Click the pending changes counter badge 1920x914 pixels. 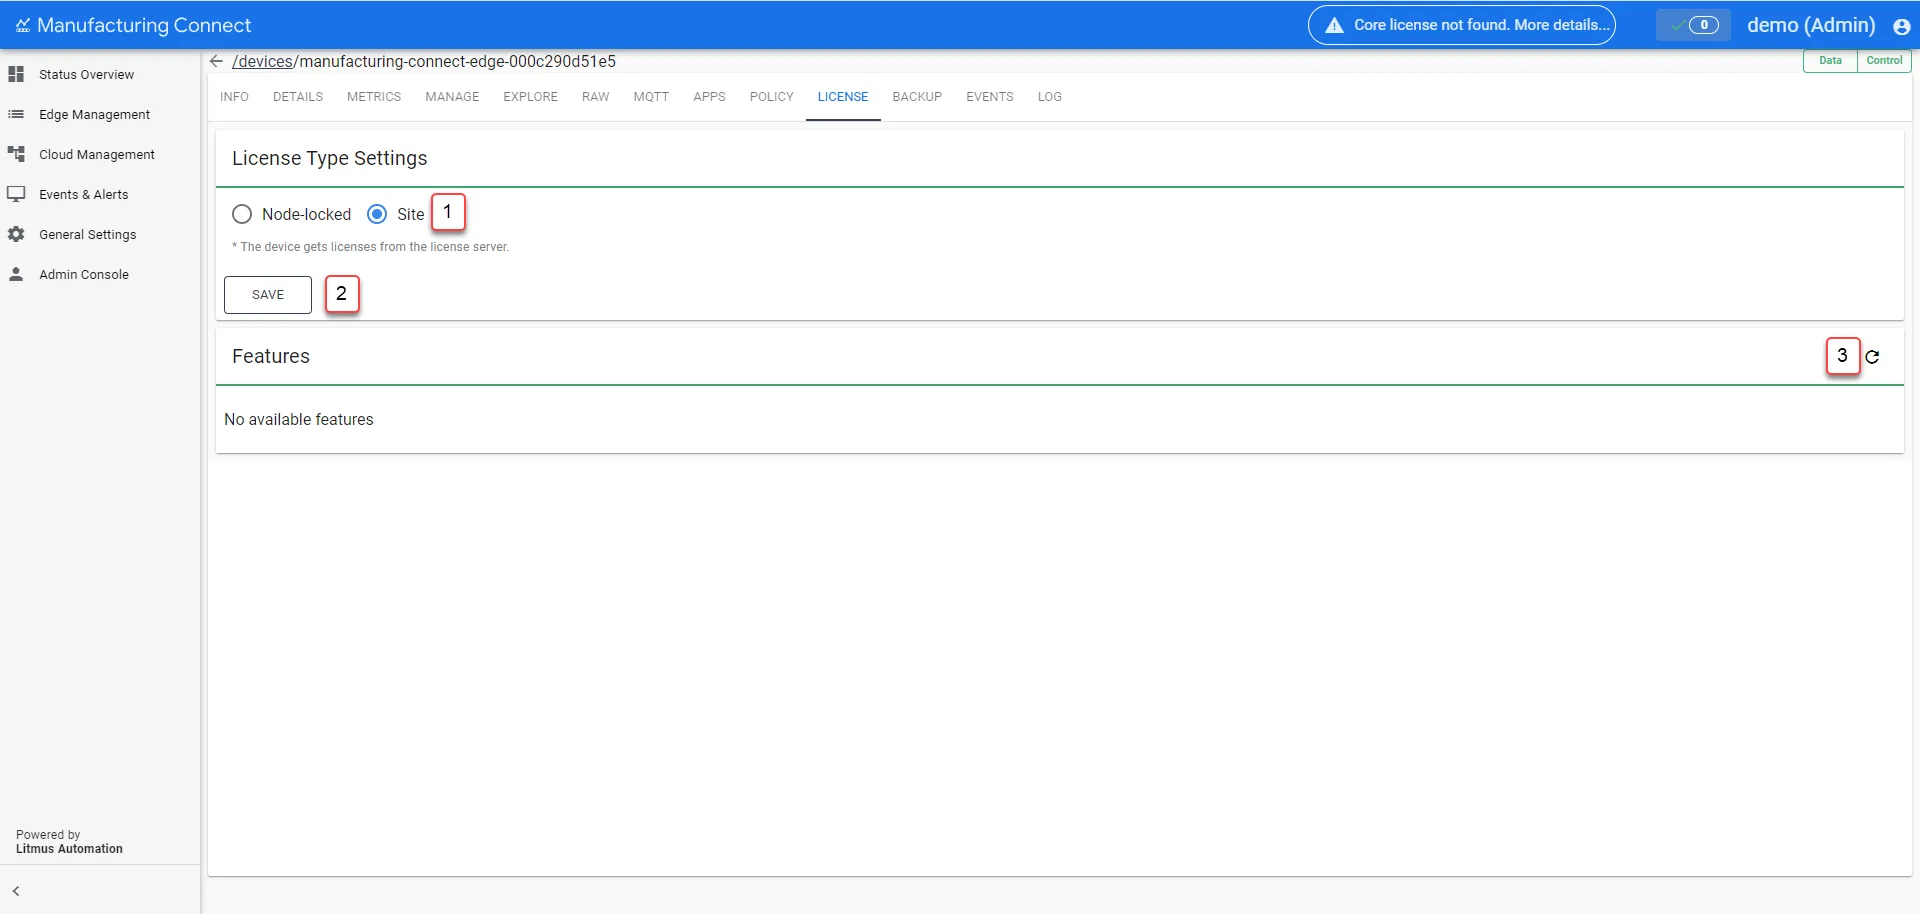[1704, 25]
